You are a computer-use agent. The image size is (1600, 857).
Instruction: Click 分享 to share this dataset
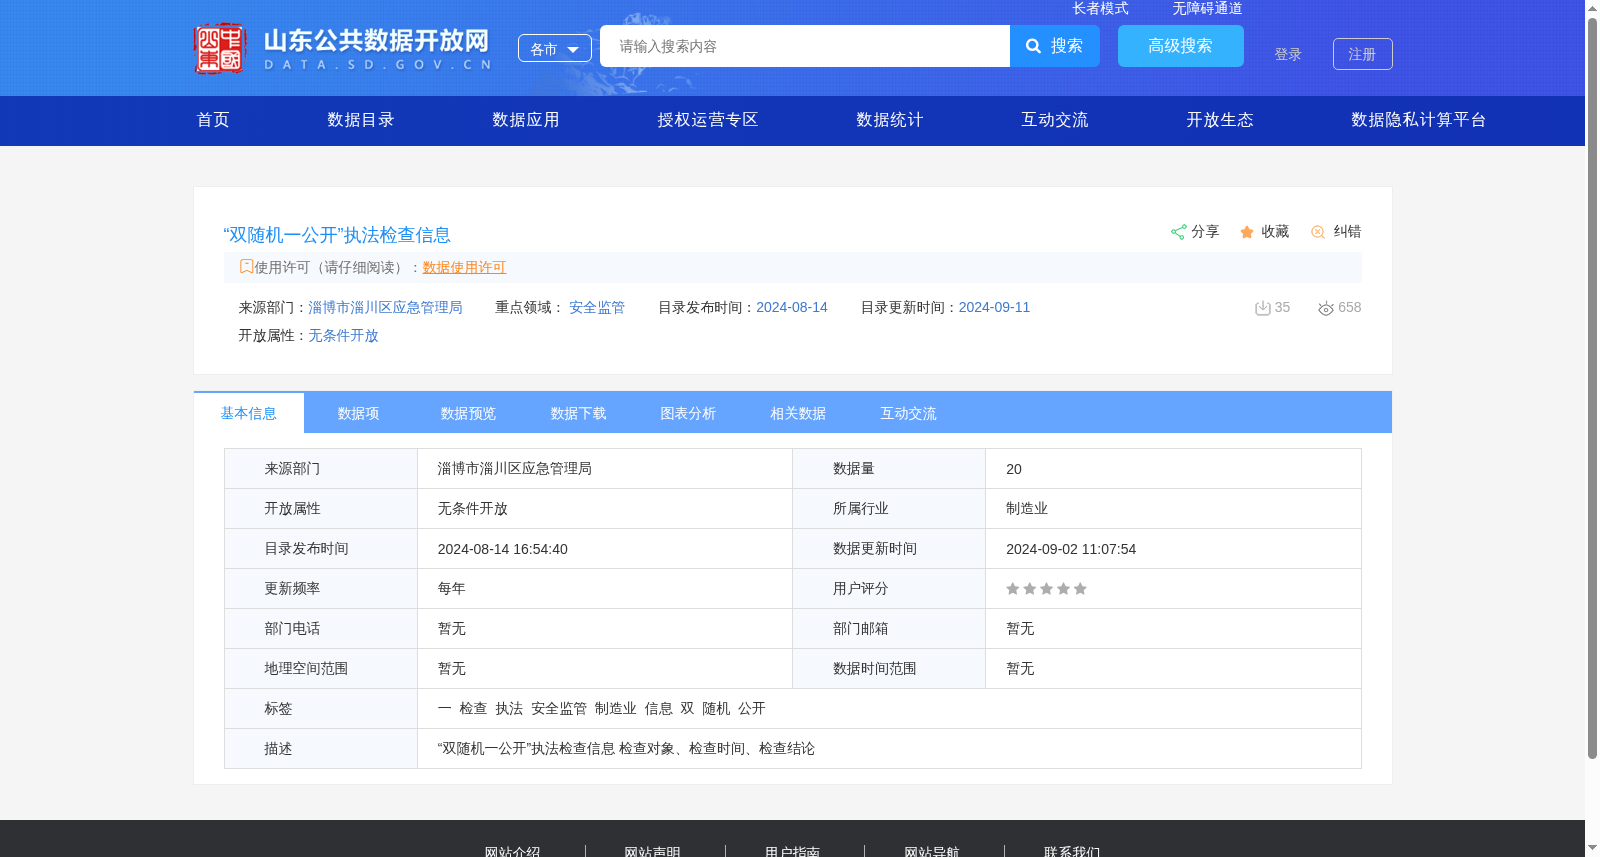point(1205,232)
